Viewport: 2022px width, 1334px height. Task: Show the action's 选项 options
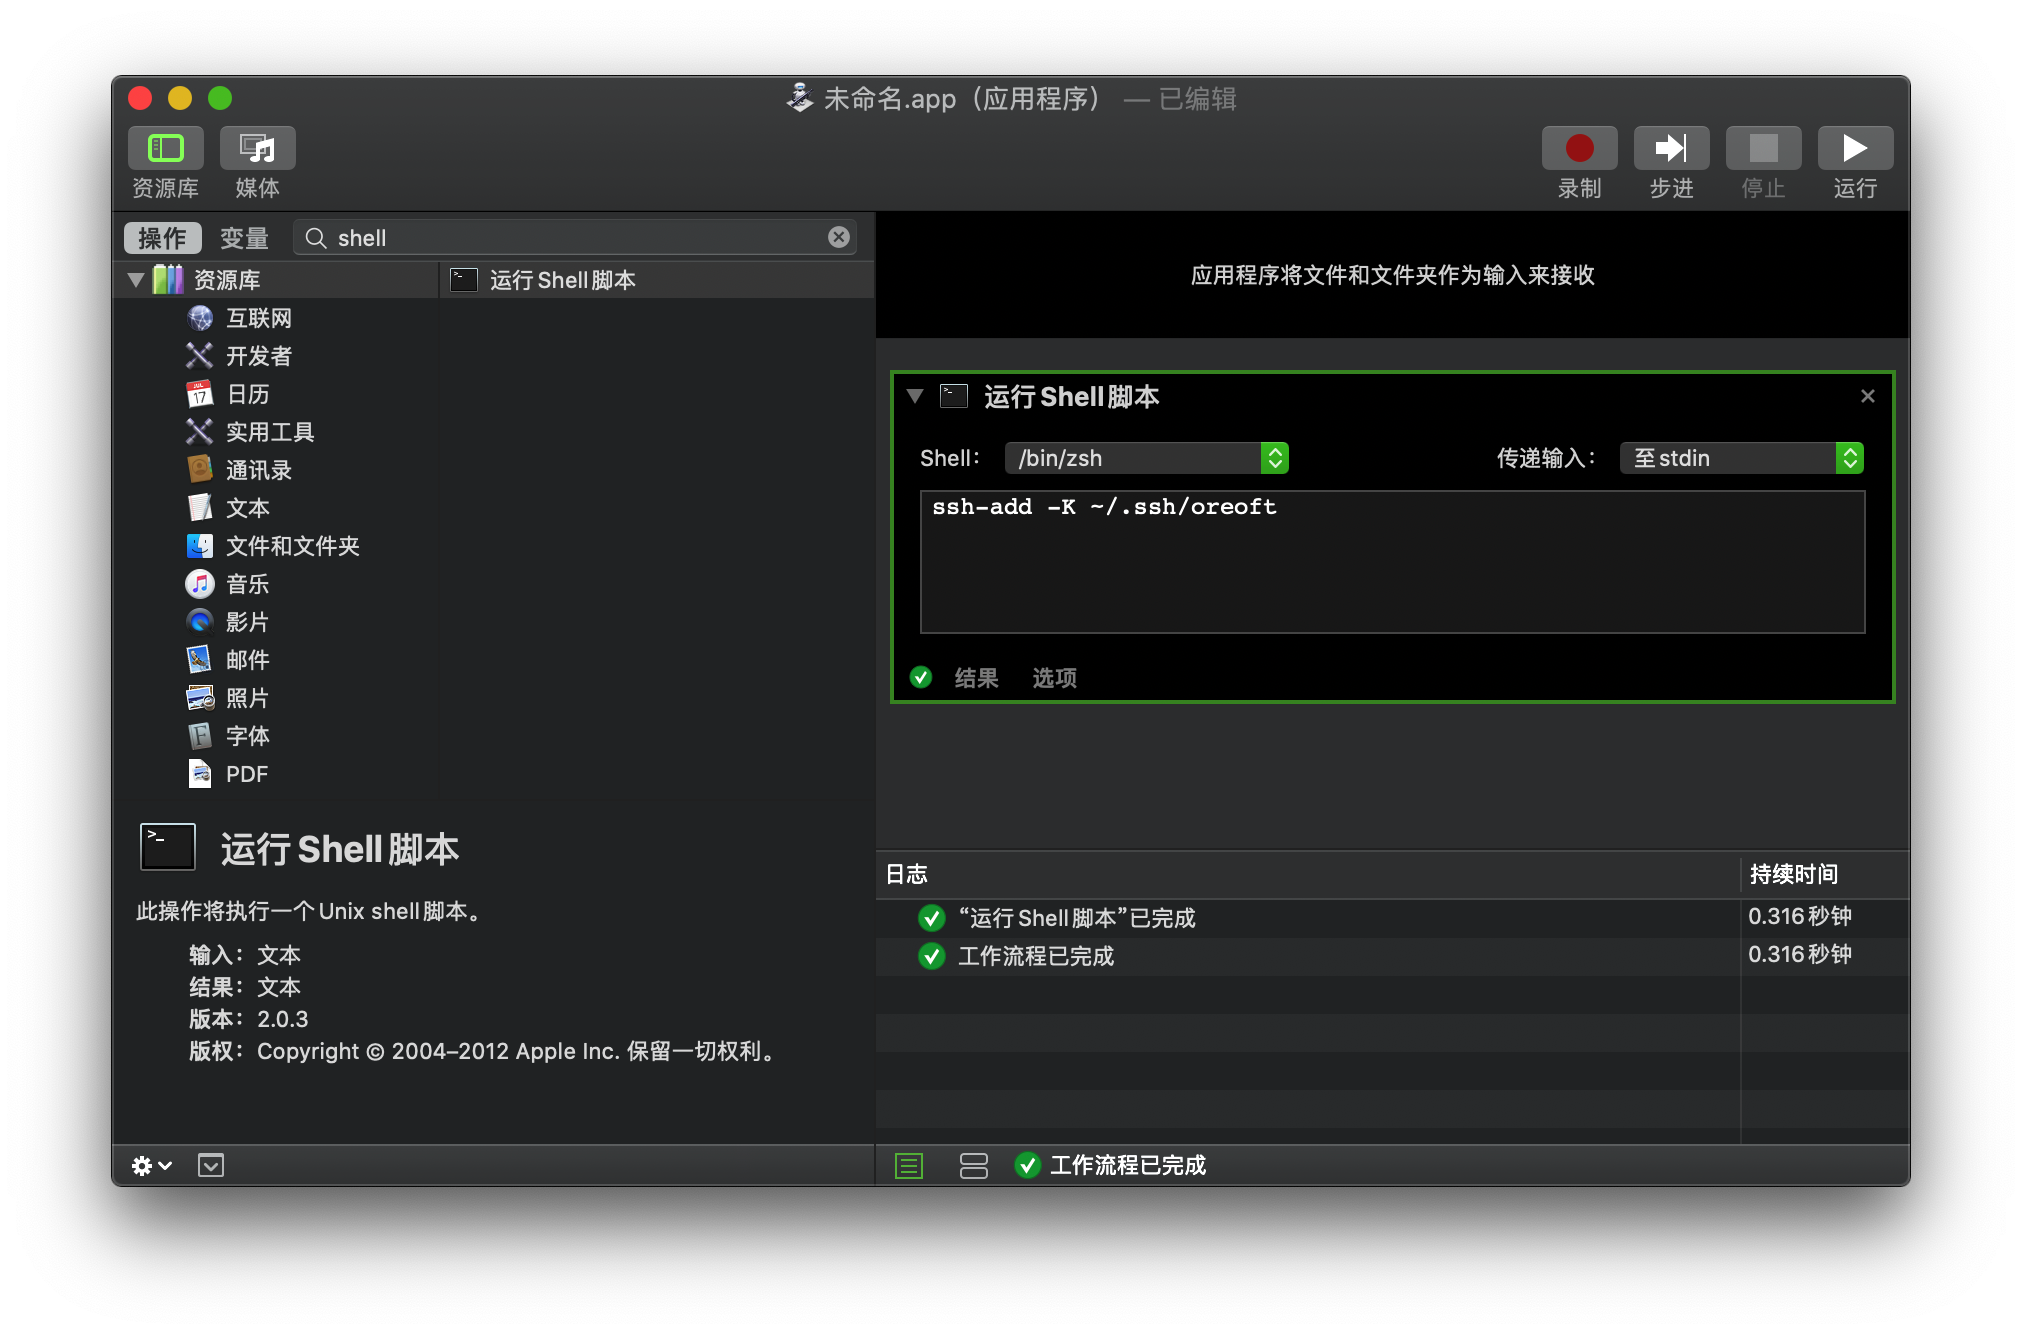coord(1054,678)
